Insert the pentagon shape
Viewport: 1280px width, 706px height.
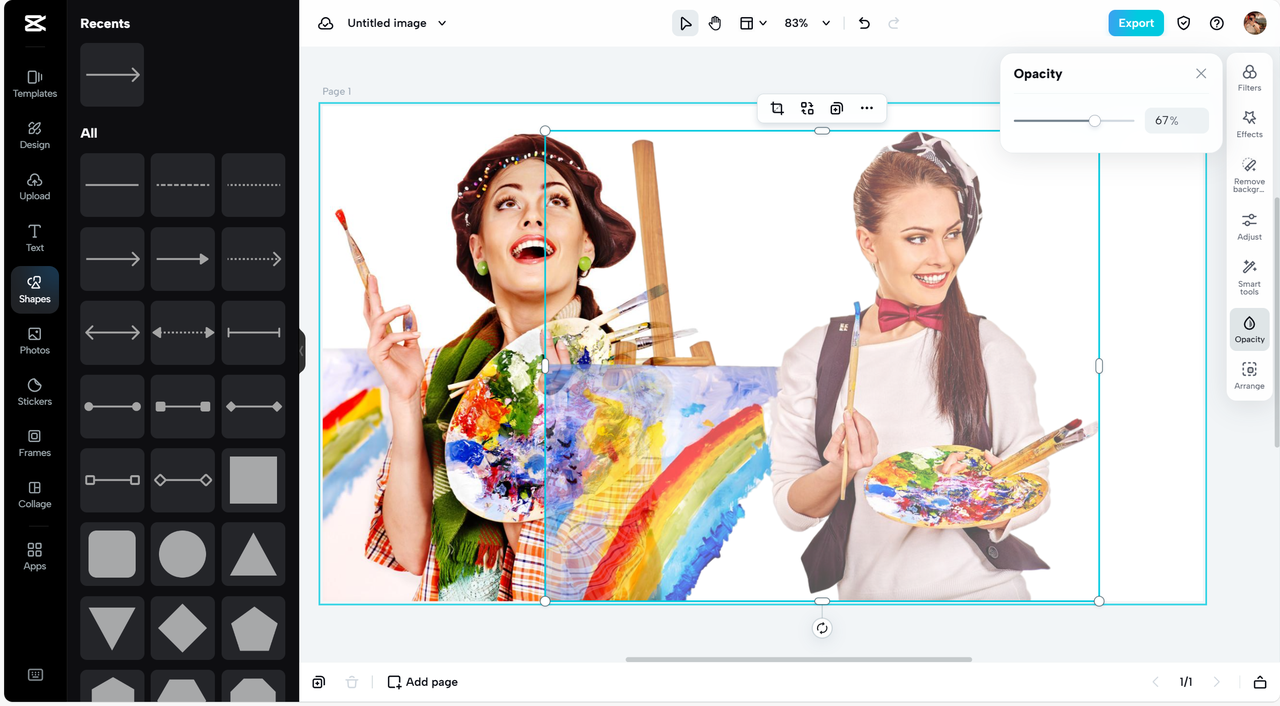coord(253,628)
